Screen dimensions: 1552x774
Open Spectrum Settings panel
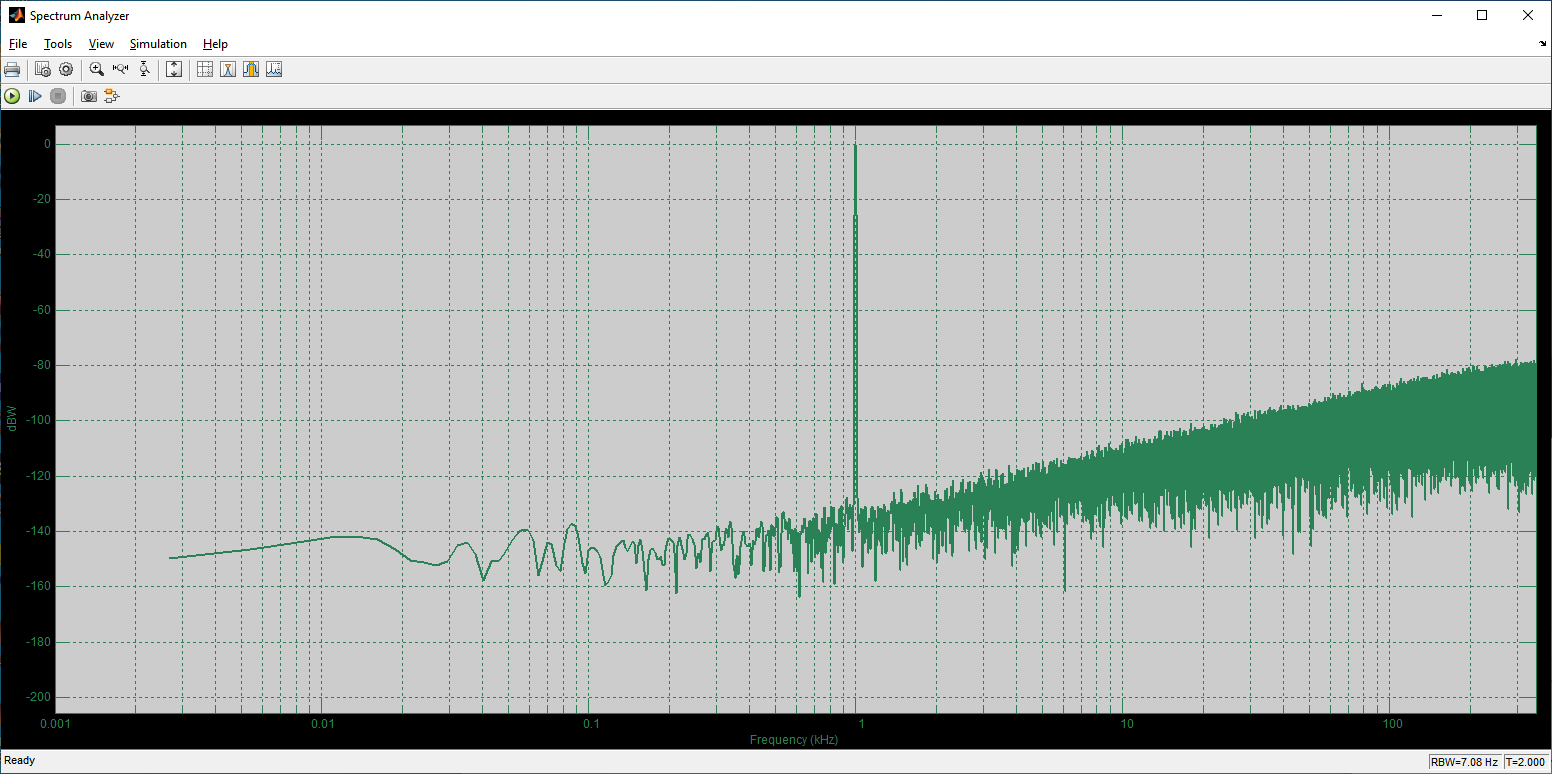pos(43,69)
